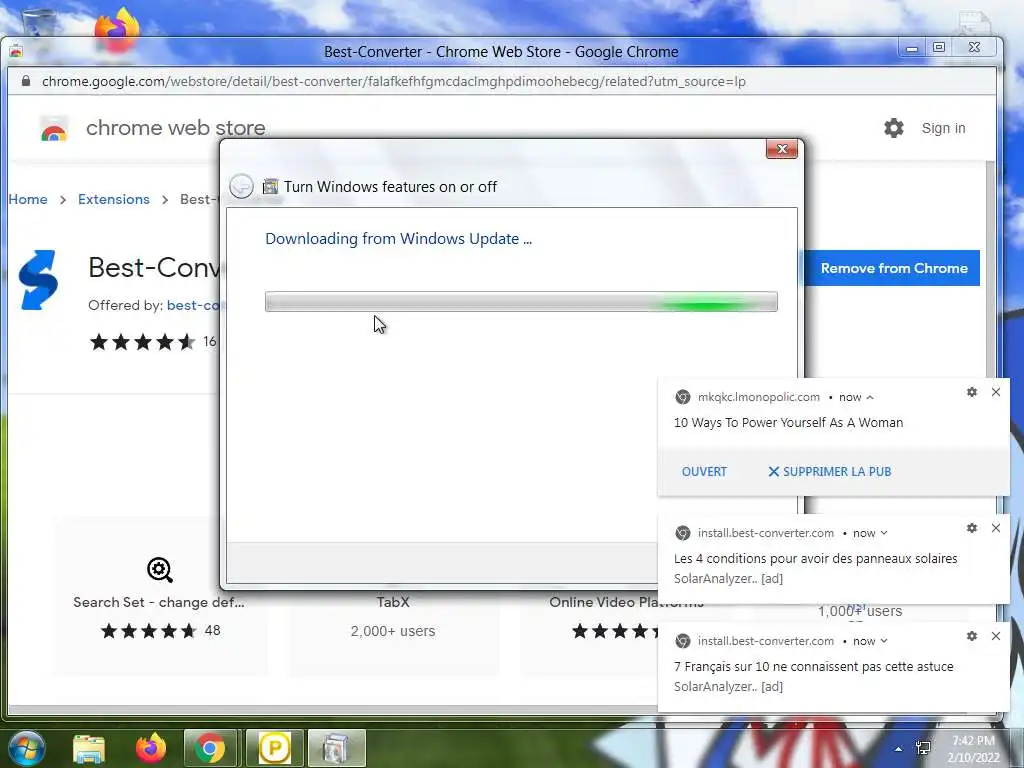1024x768 pixels.
Task: Open the Firefox desktop shortcut
Action: [x=118, y=29]
